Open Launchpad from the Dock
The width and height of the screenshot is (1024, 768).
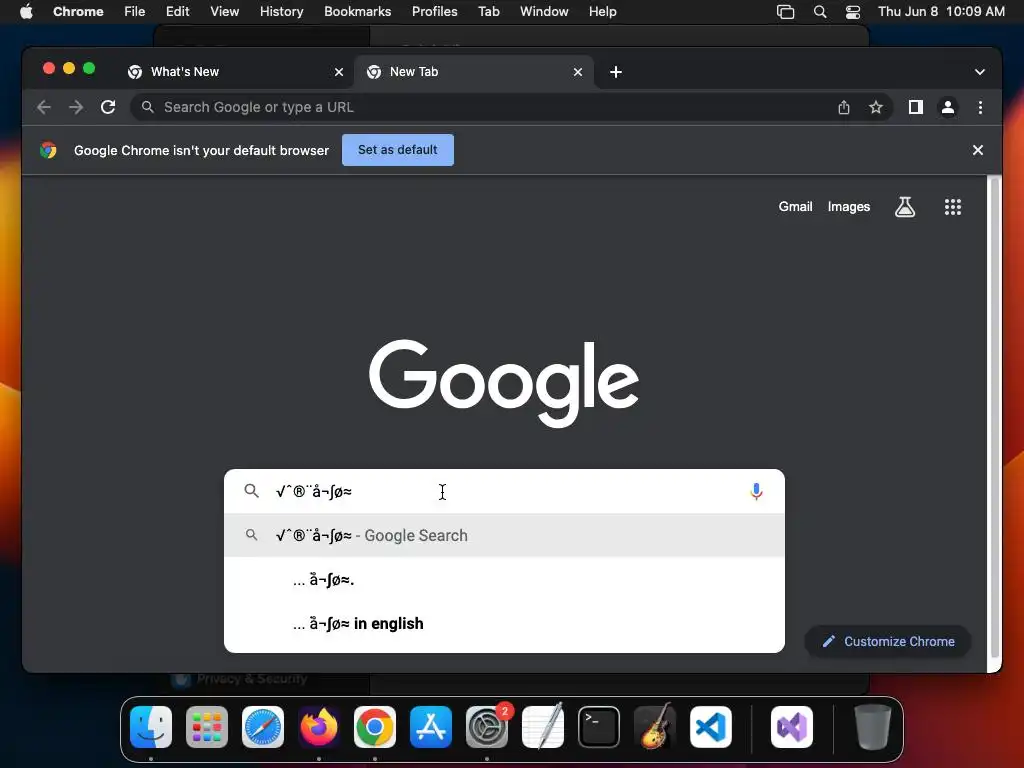207,727
